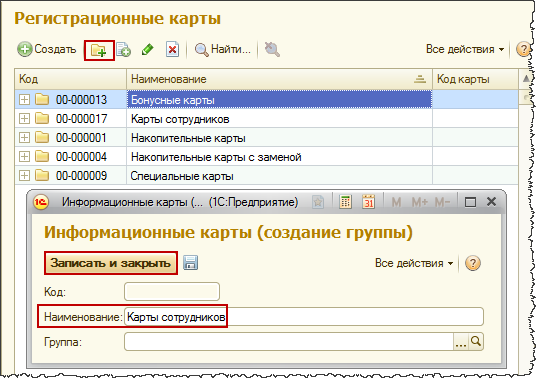The width and height of the screenshot is (536, 380).
Task: Click the Создать button
Action: [47, 49]
